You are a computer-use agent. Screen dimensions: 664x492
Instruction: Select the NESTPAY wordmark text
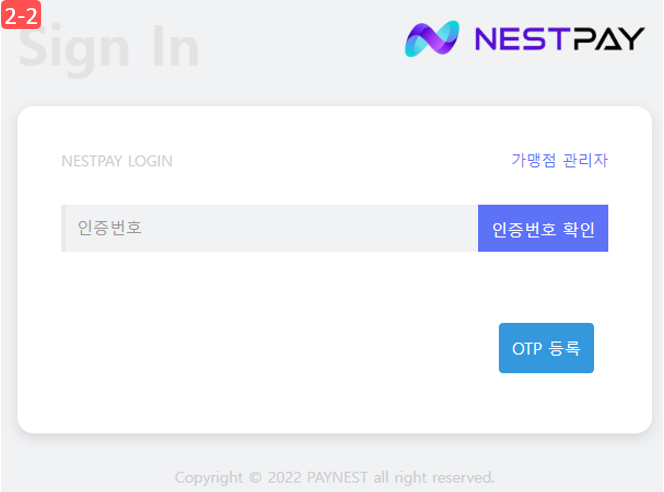[559, 39]
